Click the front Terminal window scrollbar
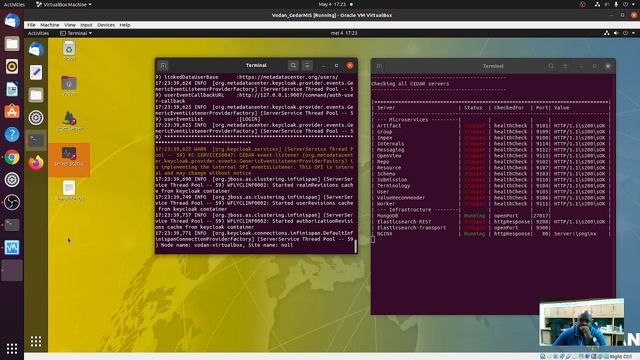This screenshot has height=360, width=640. coord(356,246)
